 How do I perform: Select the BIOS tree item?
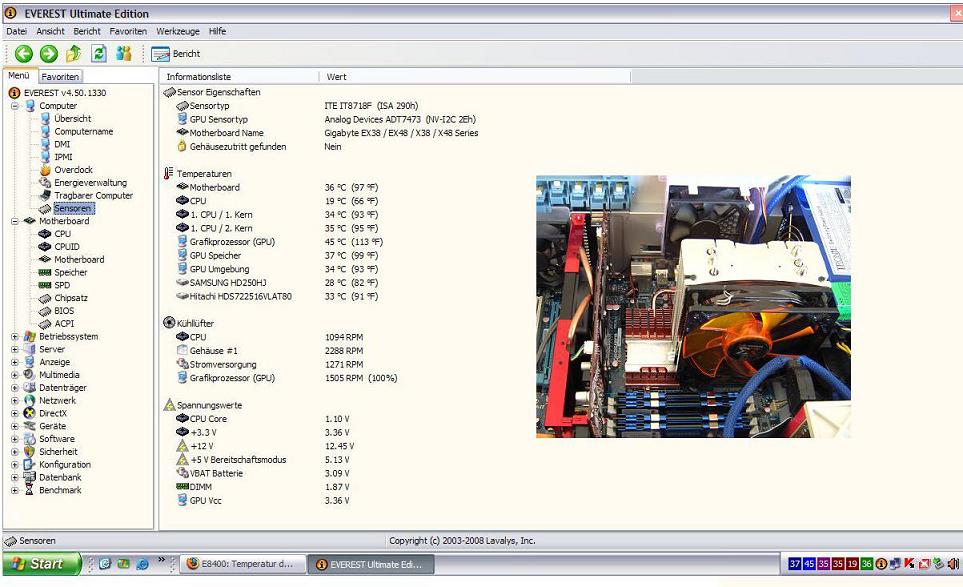tap(64, 311)
